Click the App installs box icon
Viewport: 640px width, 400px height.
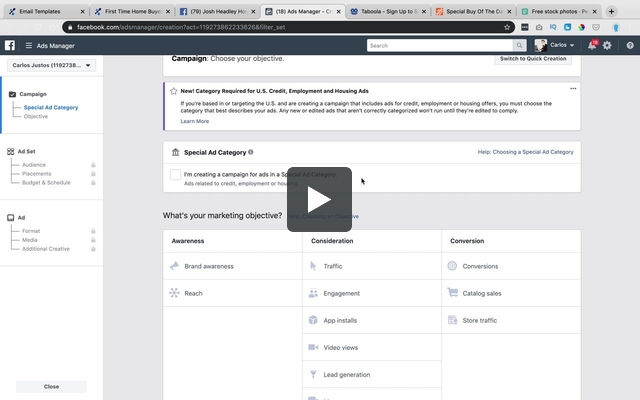click(x=313, y=320)
